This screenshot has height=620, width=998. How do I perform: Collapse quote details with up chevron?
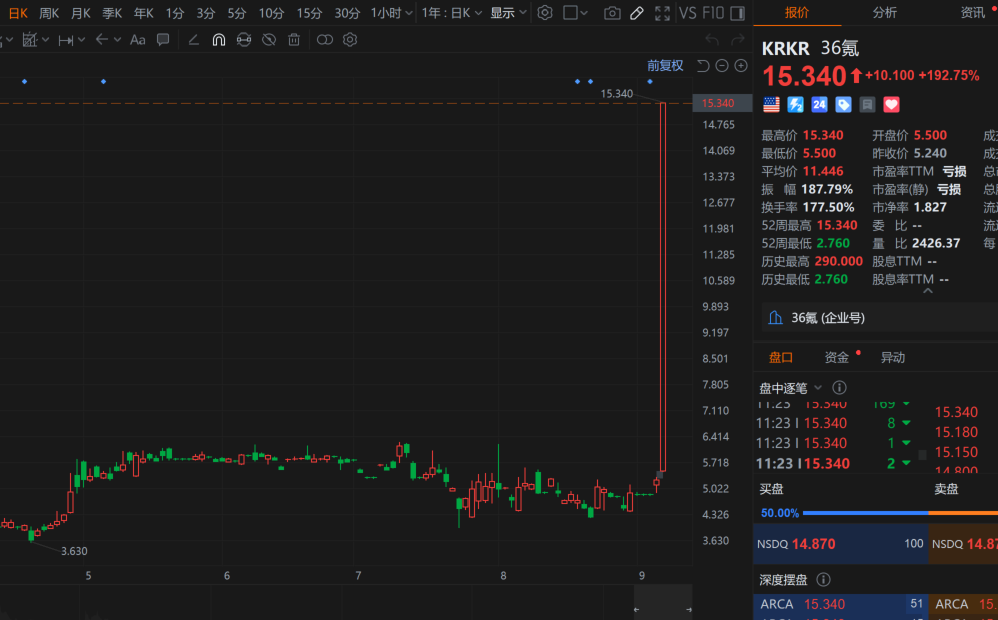click(x=928, y=290)
